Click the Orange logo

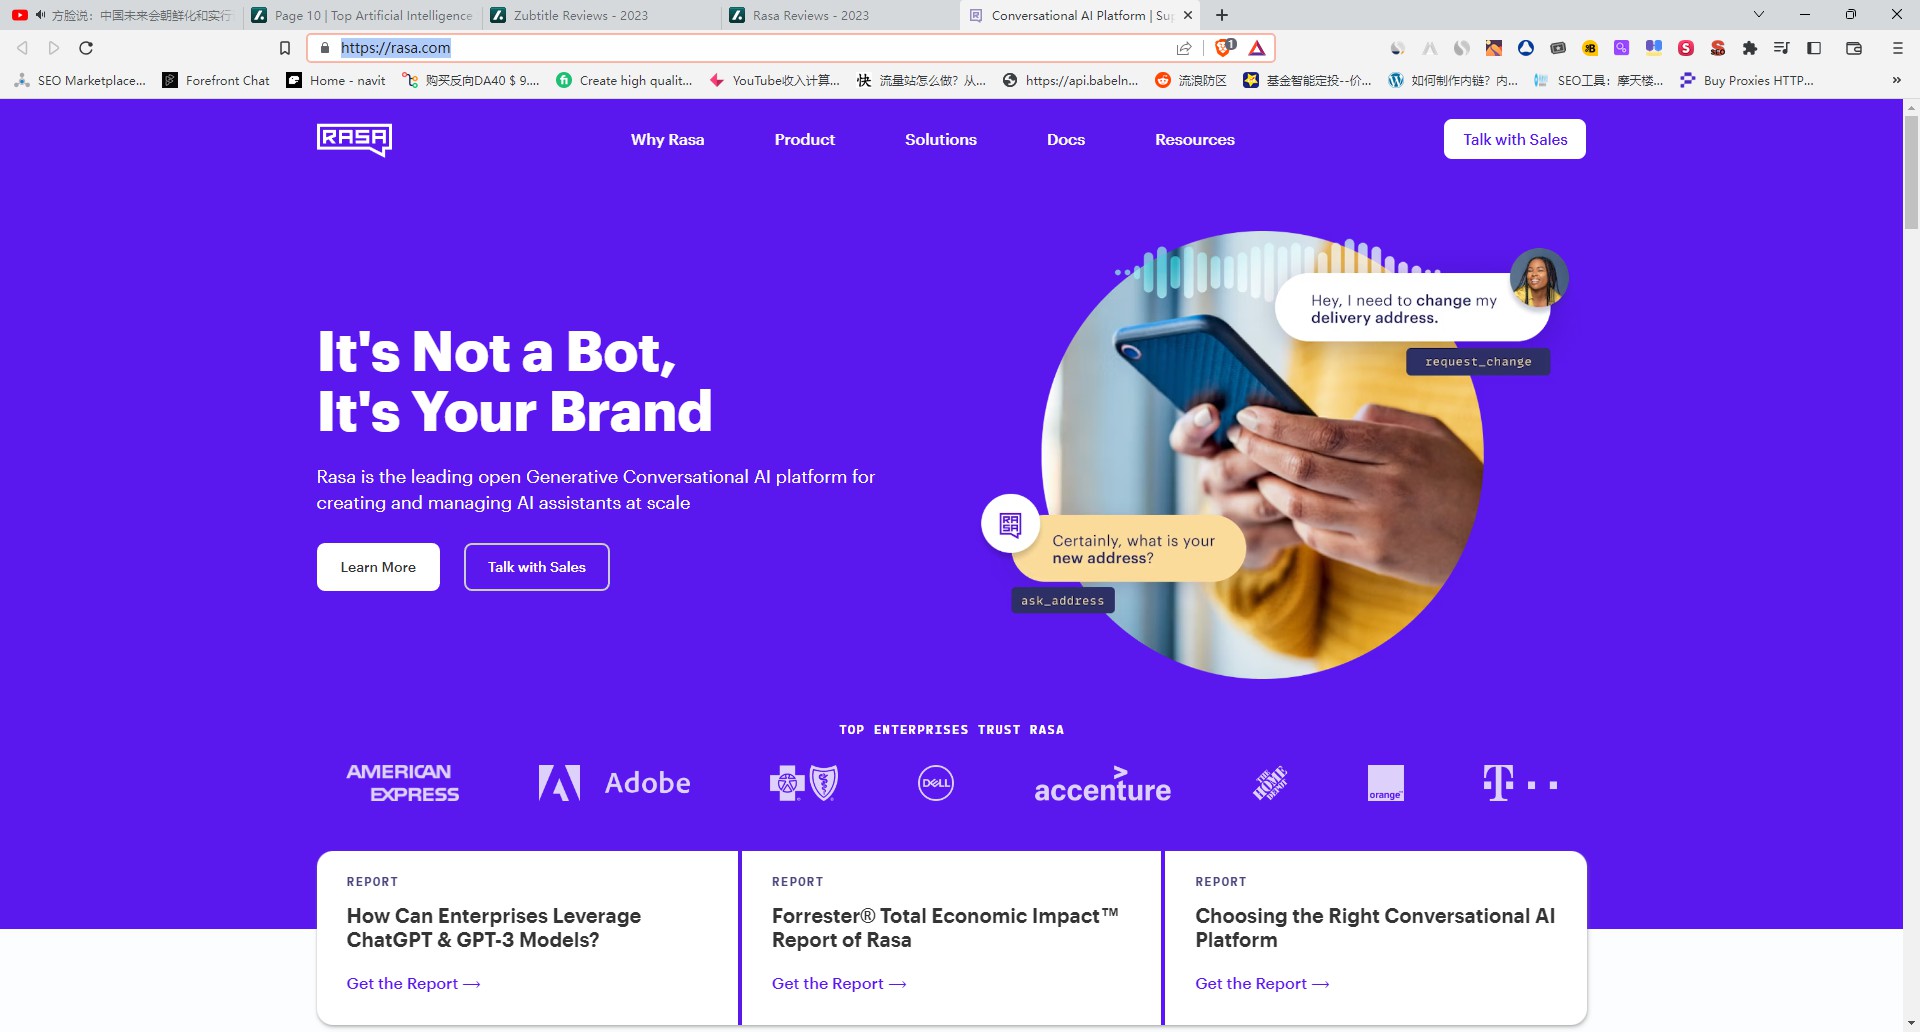(x=1385, y=783)
